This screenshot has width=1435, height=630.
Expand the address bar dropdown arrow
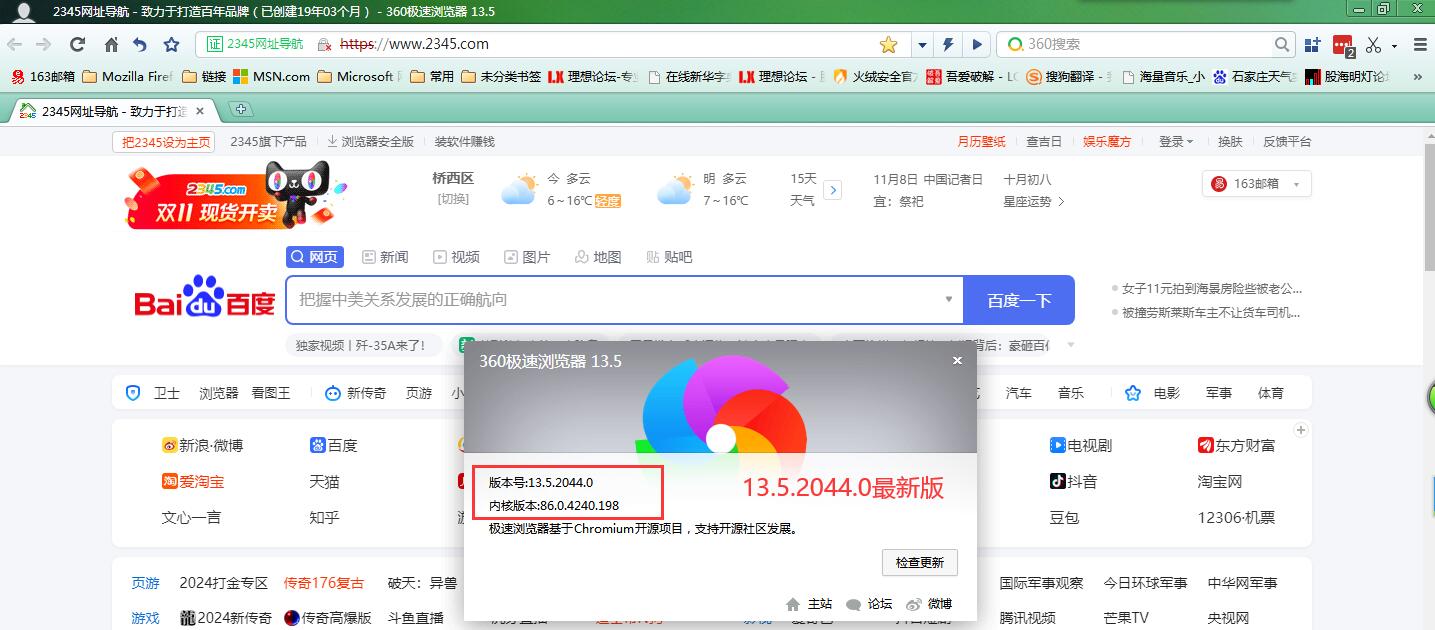pos(921,44)
